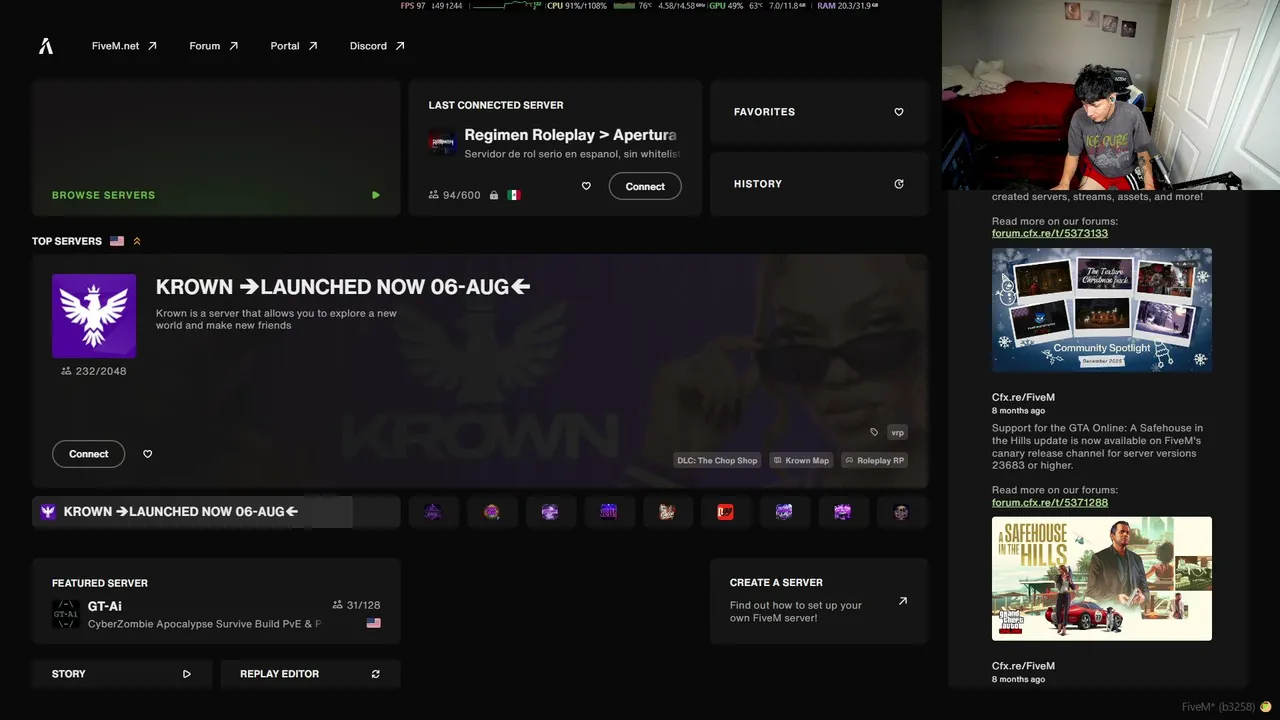Click the refresh-clock icon on History
Viewport: 1280px width, 720px height.
(899, 184)
